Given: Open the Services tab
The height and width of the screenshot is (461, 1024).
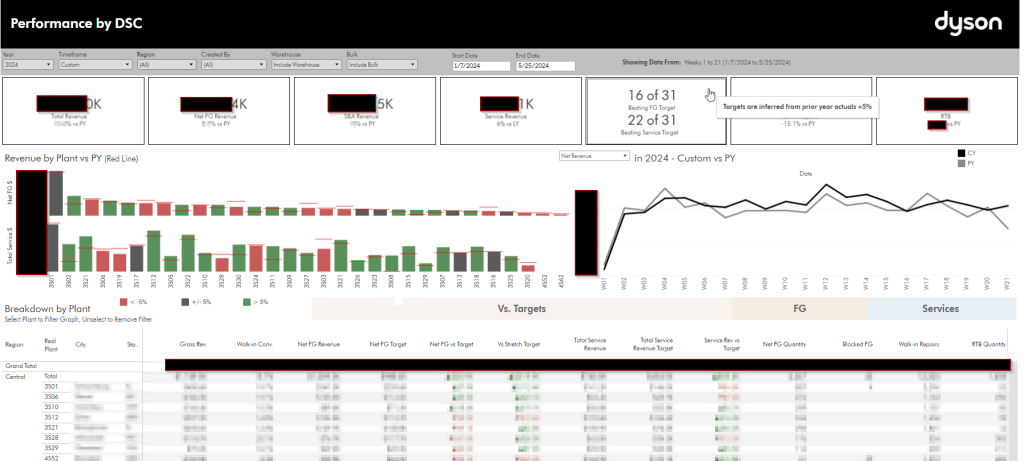Looking at the screenshot, I should tap(940, 309).
